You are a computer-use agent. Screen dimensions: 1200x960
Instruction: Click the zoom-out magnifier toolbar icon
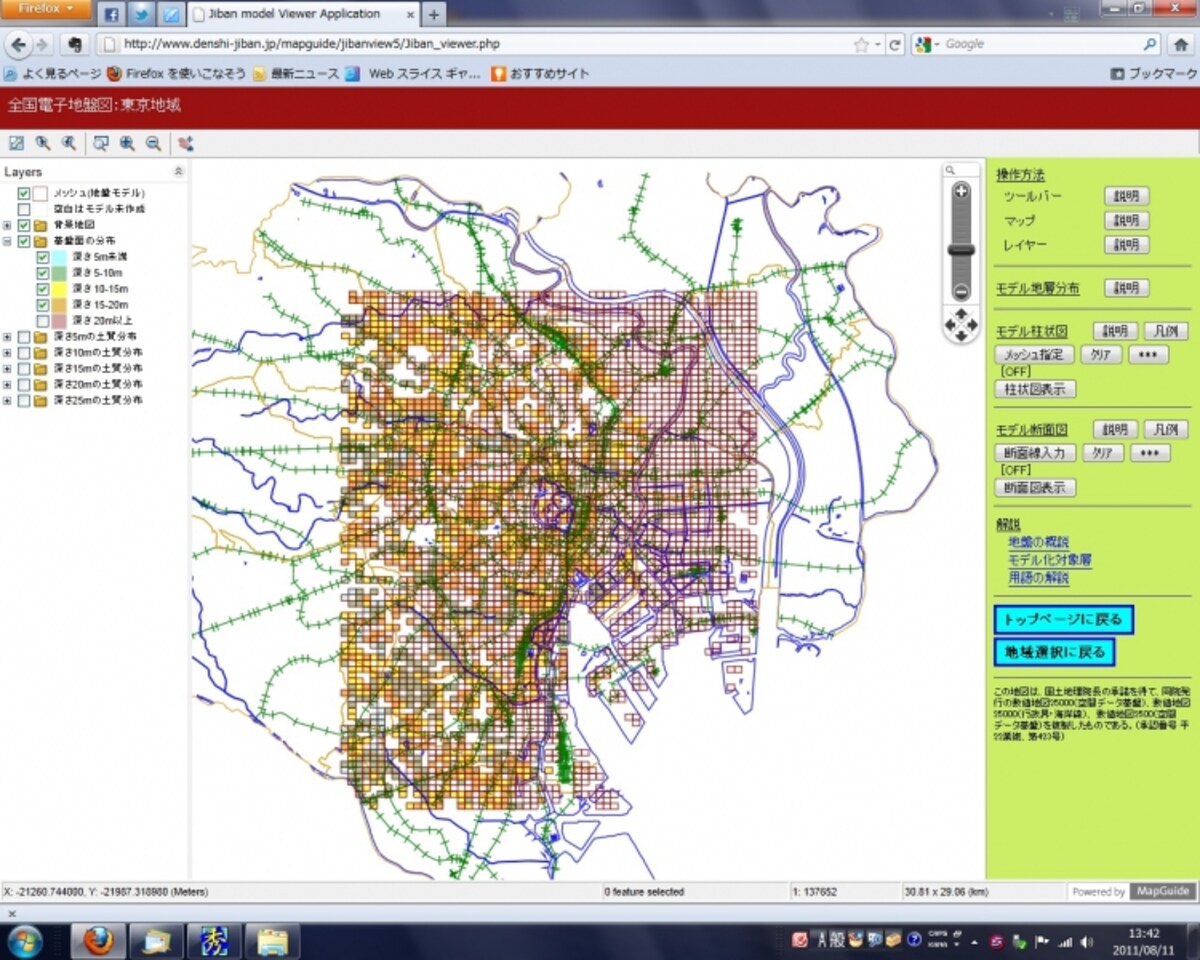153,143
